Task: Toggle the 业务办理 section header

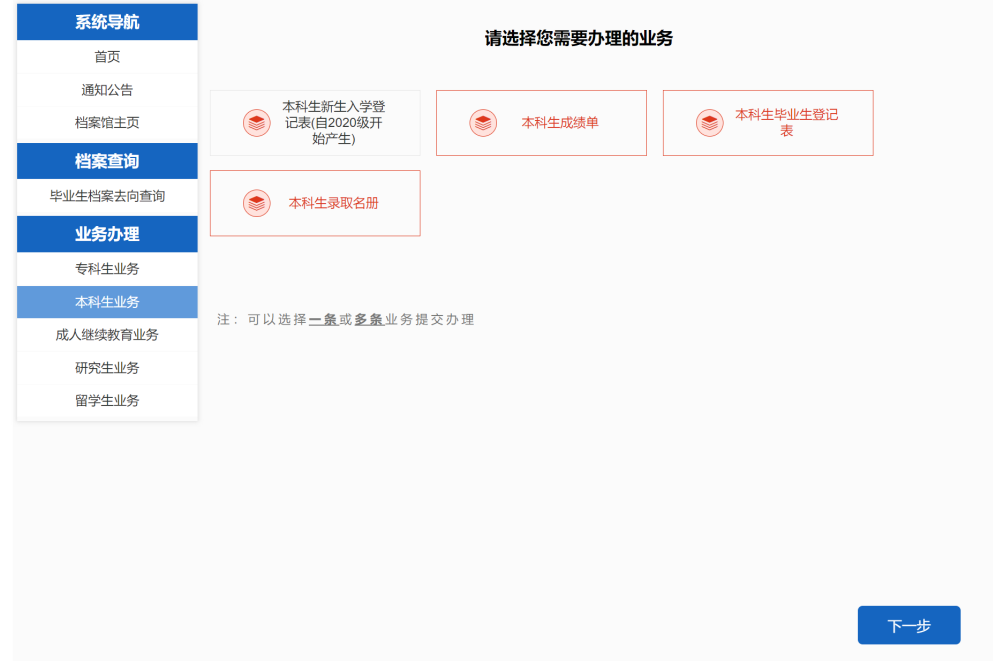Action: point(107,234)
